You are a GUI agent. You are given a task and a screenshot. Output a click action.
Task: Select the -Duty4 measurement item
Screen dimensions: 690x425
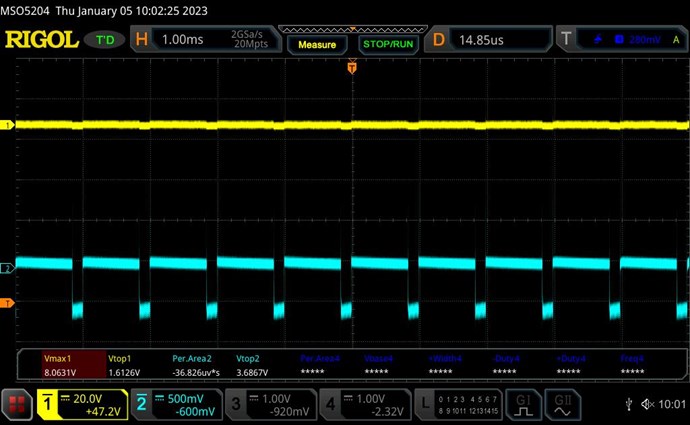click(x=506, y=365)
